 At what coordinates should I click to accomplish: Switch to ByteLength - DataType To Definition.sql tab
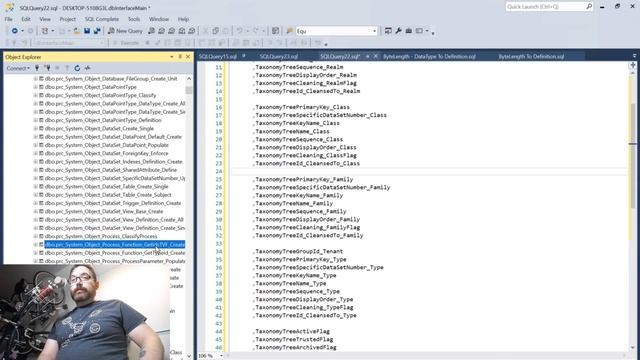click(x=429, y=56)
